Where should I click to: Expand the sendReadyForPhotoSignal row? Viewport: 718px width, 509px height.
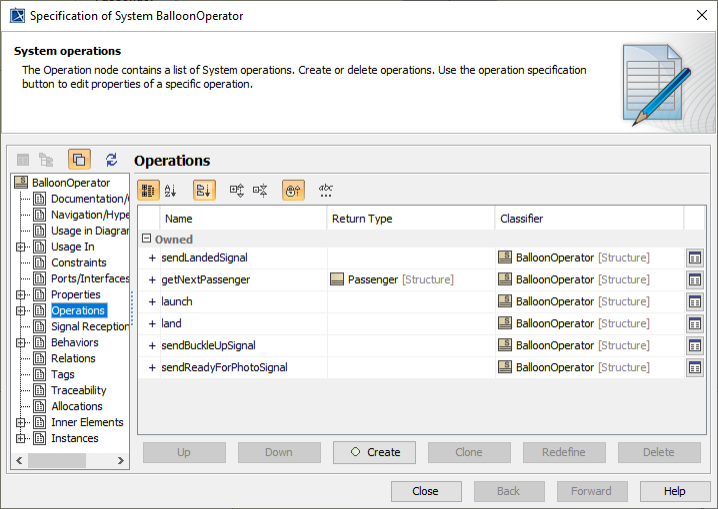pos(152,368)
